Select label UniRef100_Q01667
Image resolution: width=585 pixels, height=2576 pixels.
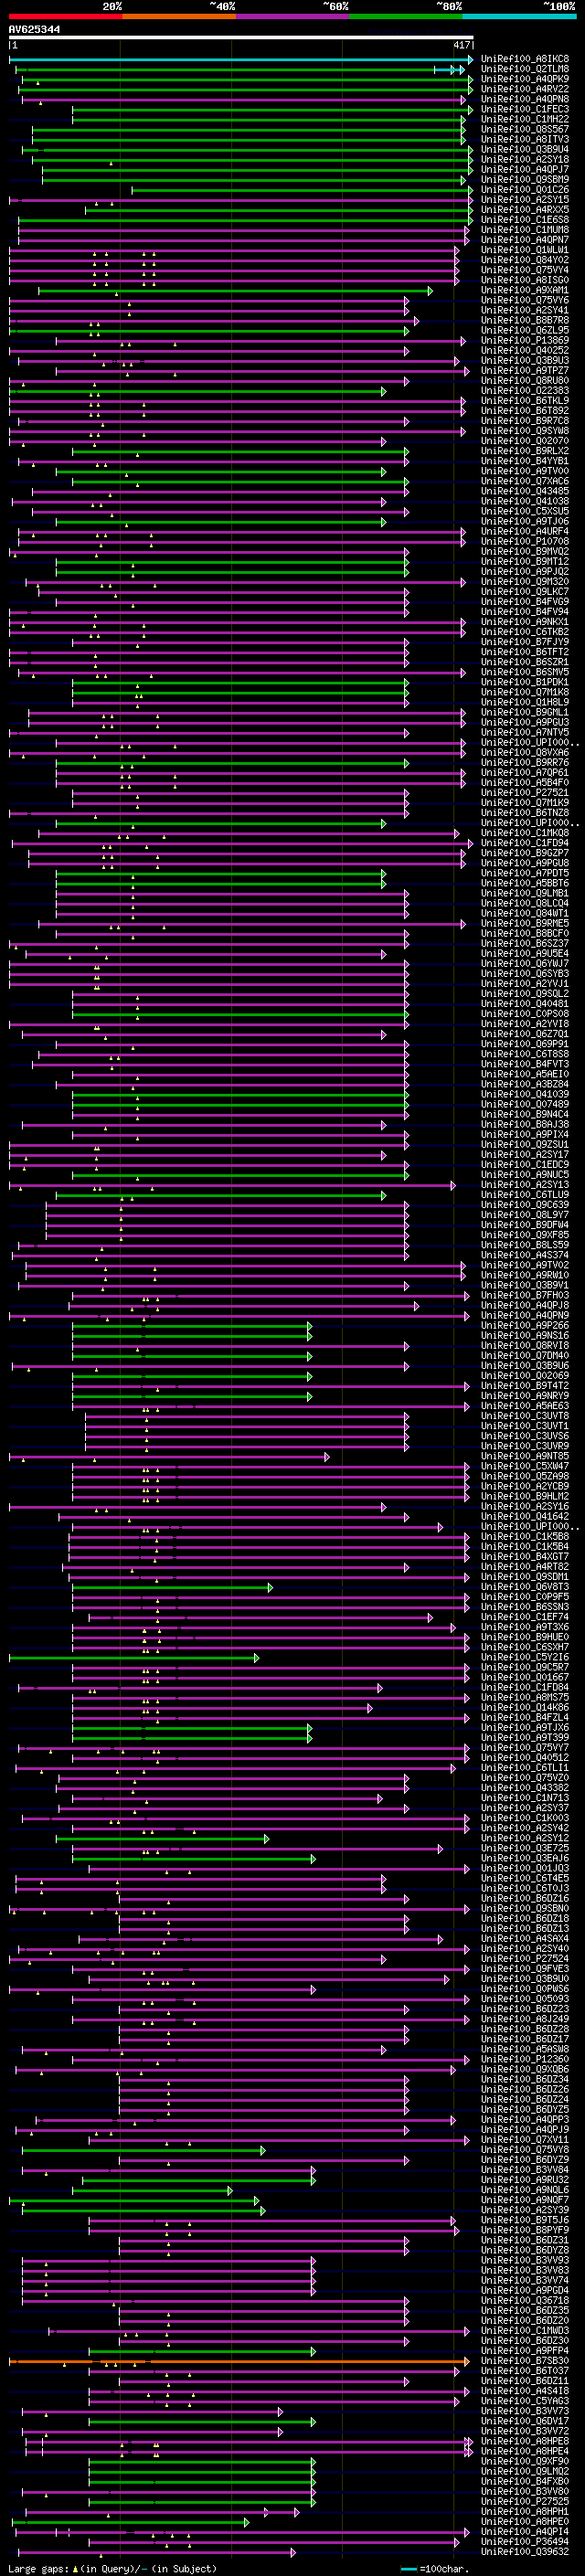click(x=525, y=1677)
